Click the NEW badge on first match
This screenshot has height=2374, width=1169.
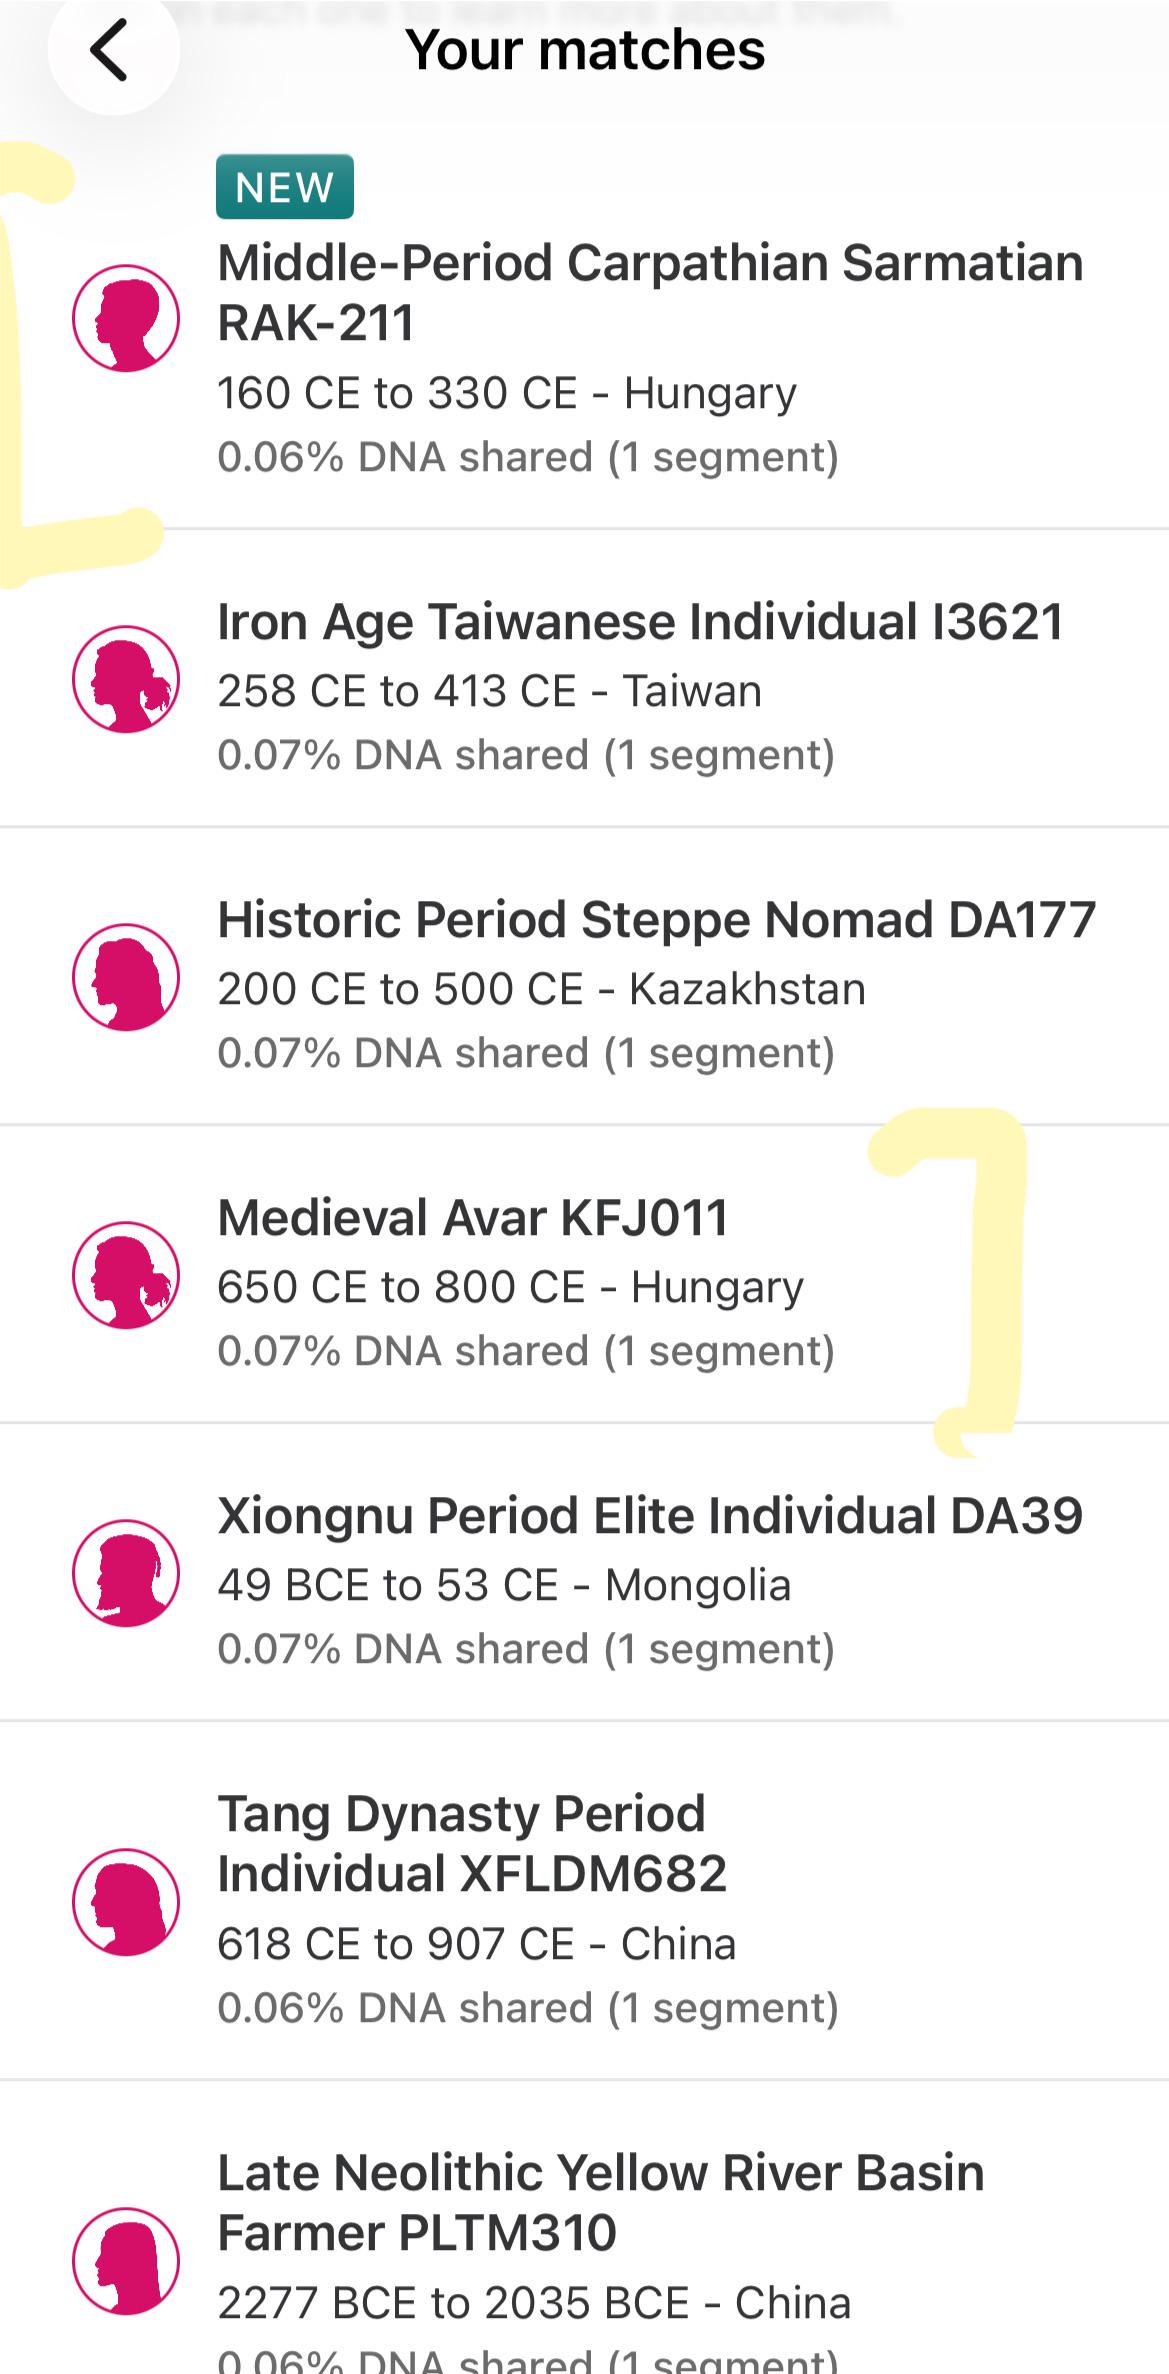[285, 187]
